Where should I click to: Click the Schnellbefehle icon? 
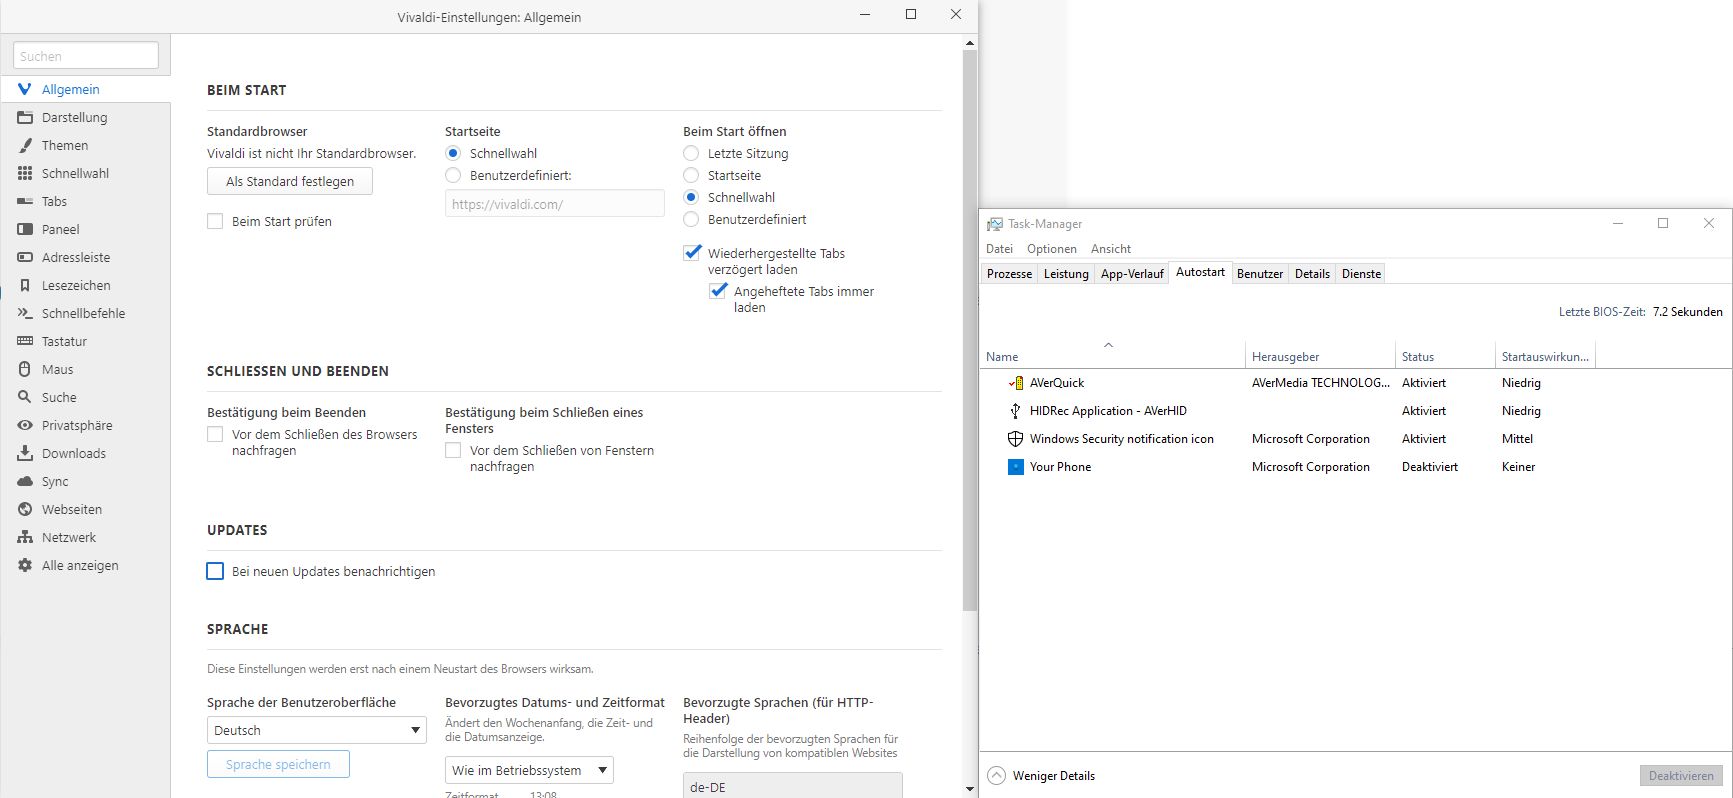click(x=25, y=313)
